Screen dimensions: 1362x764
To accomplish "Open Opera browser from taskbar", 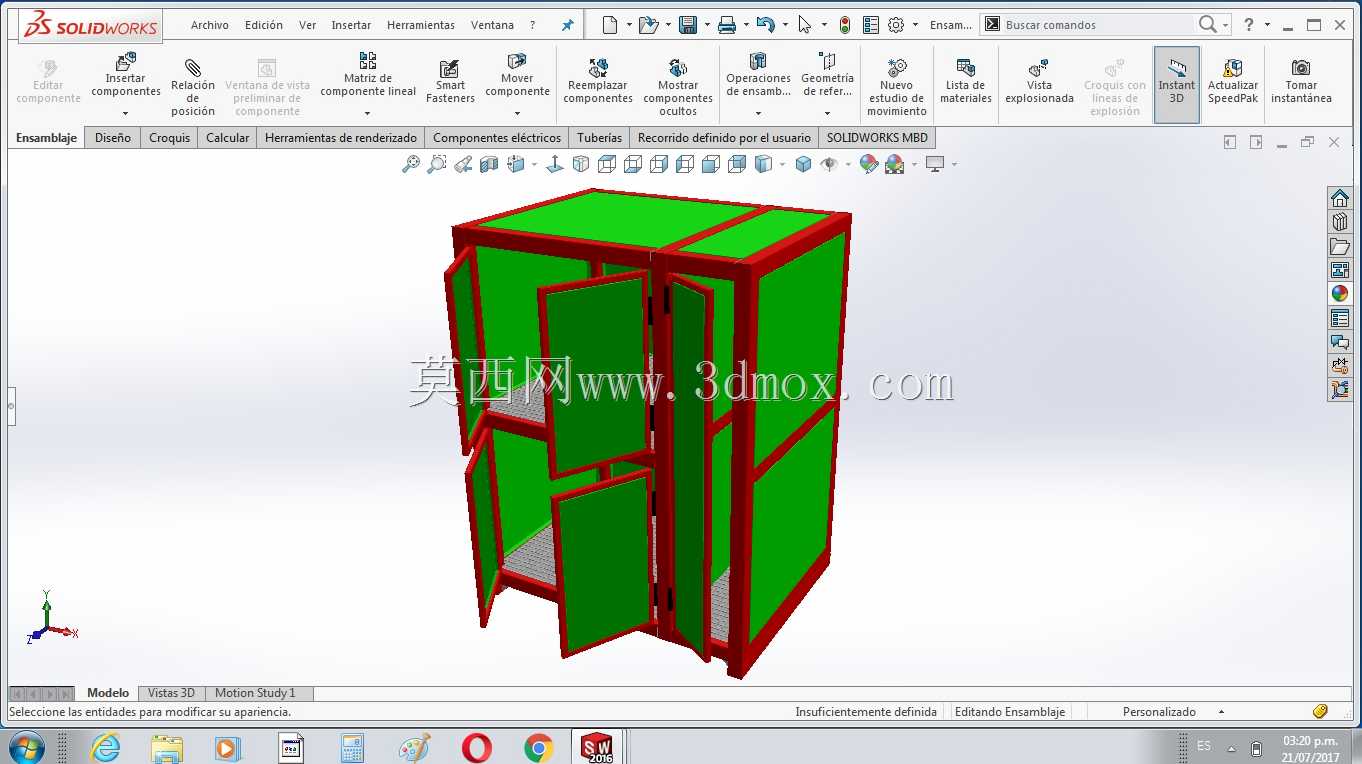I will coord(477,747).
